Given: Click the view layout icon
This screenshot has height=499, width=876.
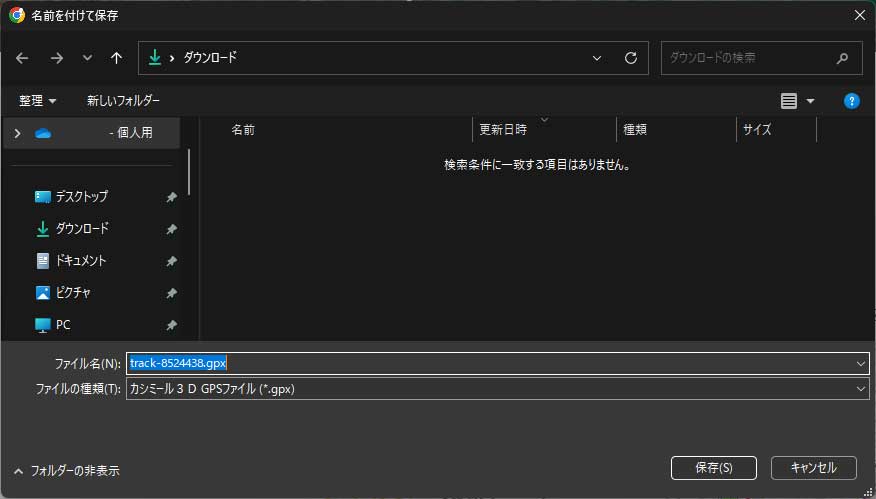Looking at the screenshot, I should 789,101.
